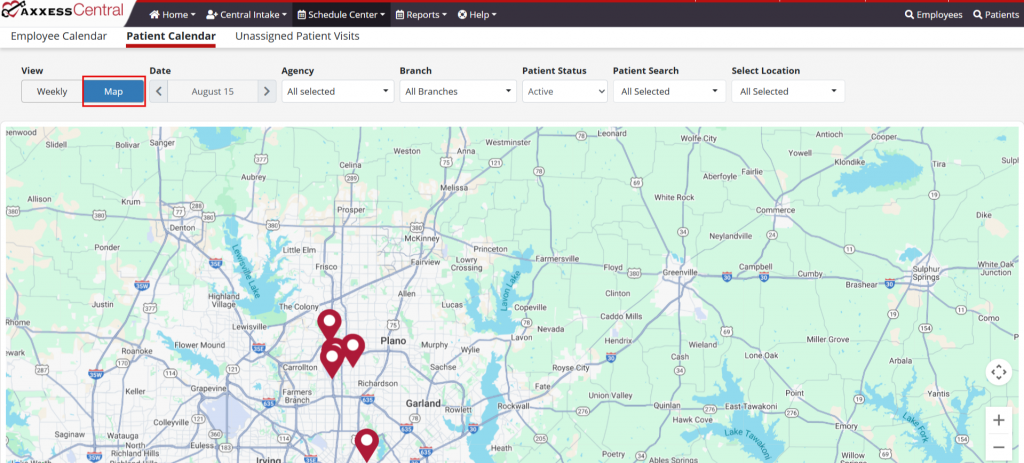The image size is (1024, 463).
Task: Select the Patient Calendar tab
Action: [x=170, y=37]
